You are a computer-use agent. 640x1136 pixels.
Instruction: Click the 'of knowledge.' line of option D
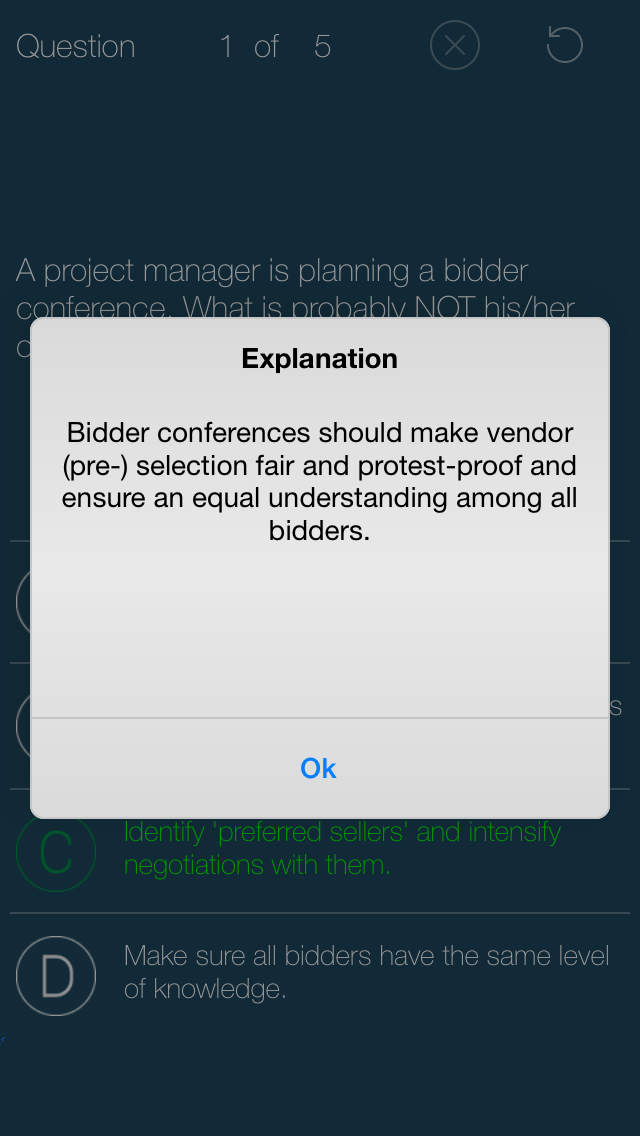(x=205, y=989)
